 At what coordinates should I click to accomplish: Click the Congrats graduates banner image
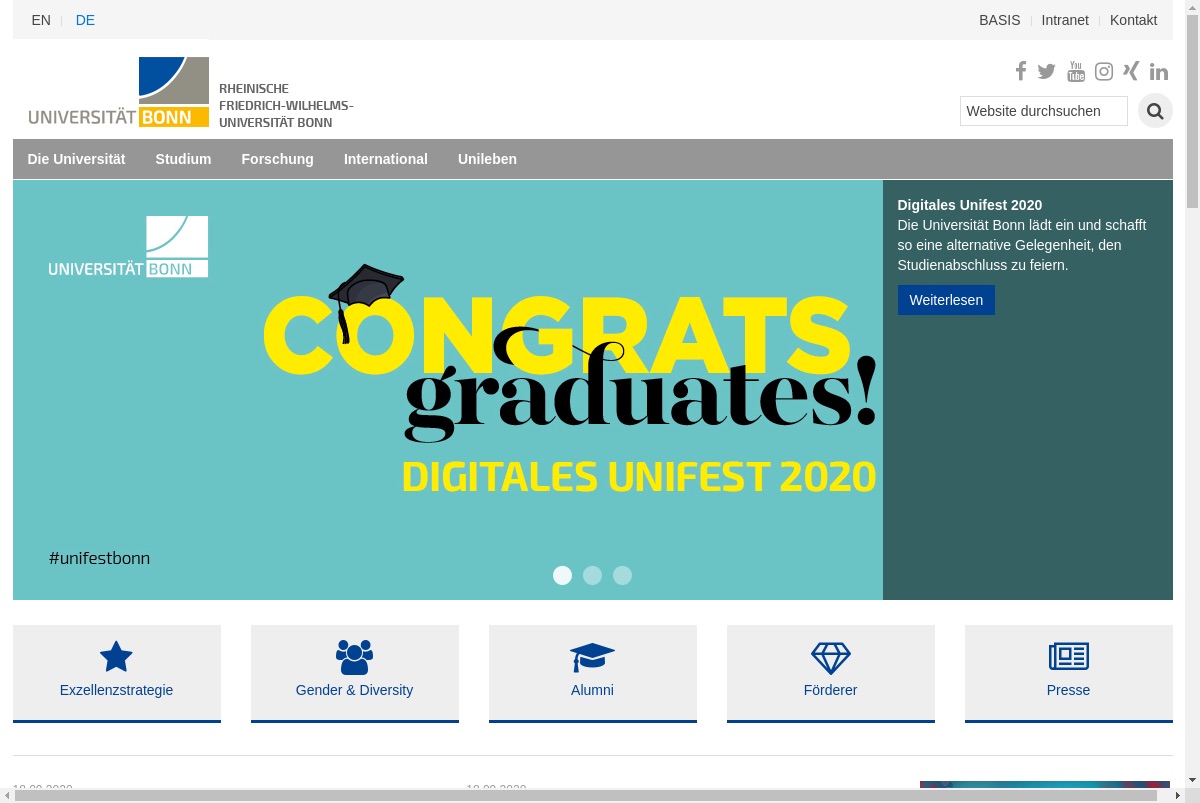tap(448, 390)
